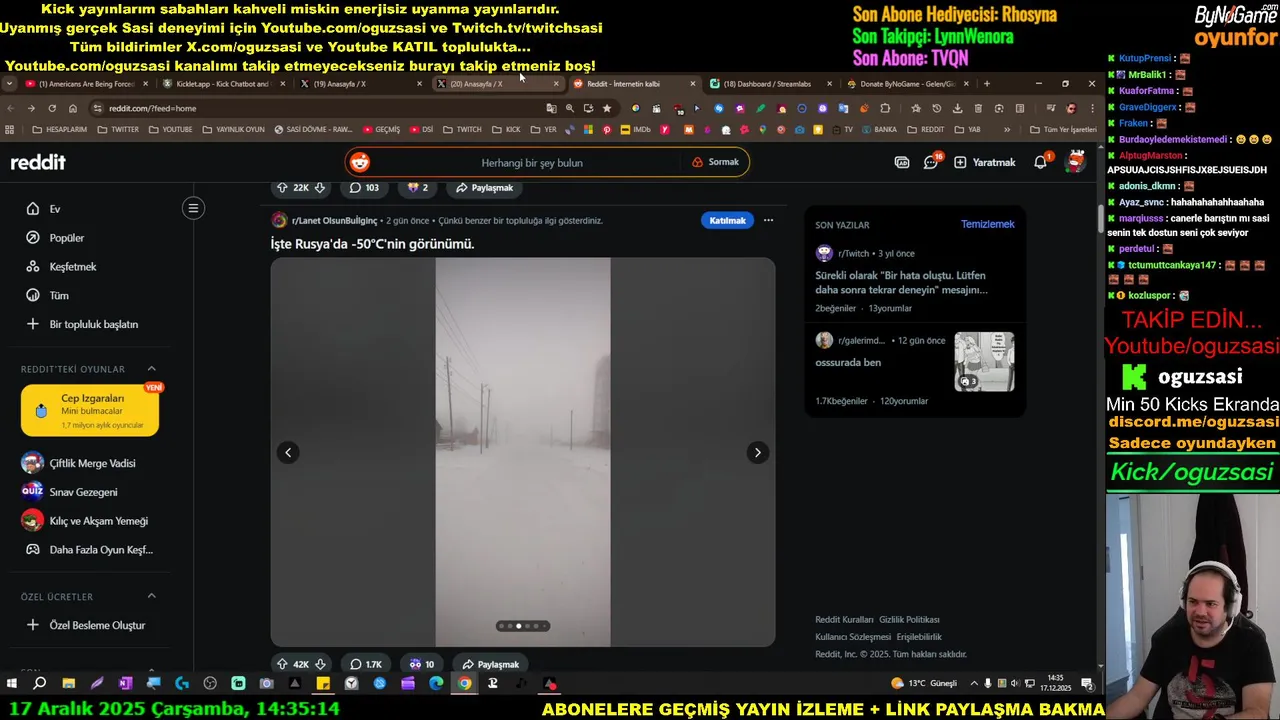Switch to the Kicklet.app Kick Chatbot tab
The image size is (1280, 720).
pos(221,84)
